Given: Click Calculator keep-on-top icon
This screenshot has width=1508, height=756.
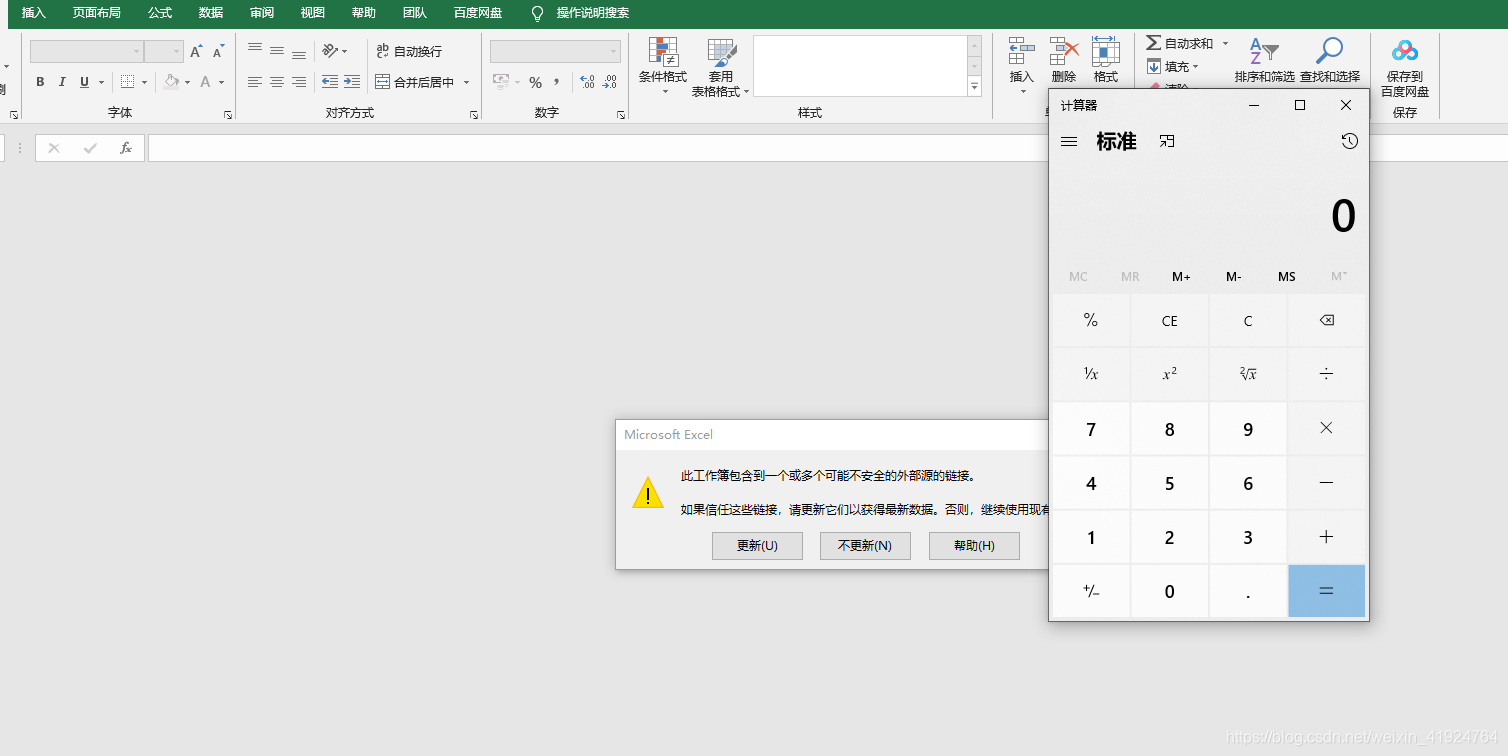Looking at the screenshot, I should tap(1167, 142).
